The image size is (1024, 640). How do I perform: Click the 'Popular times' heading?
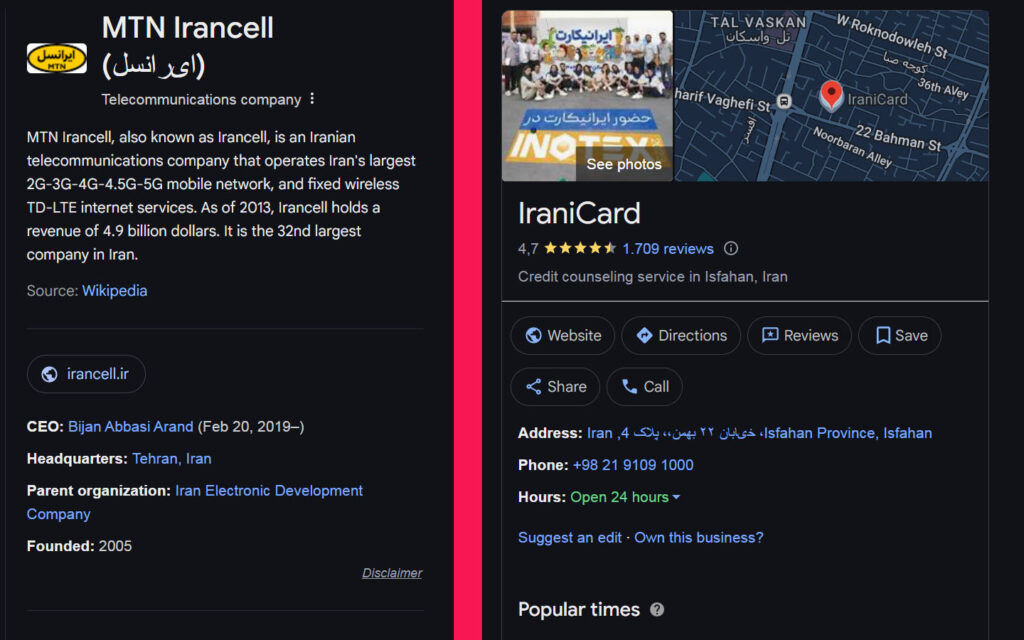point(579,609)
